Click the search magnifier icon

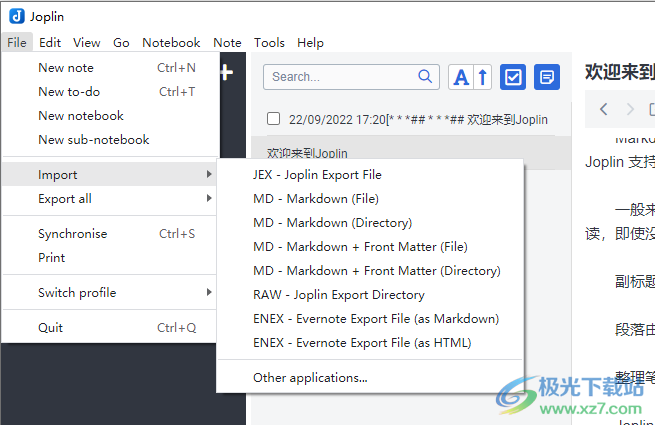425,76
